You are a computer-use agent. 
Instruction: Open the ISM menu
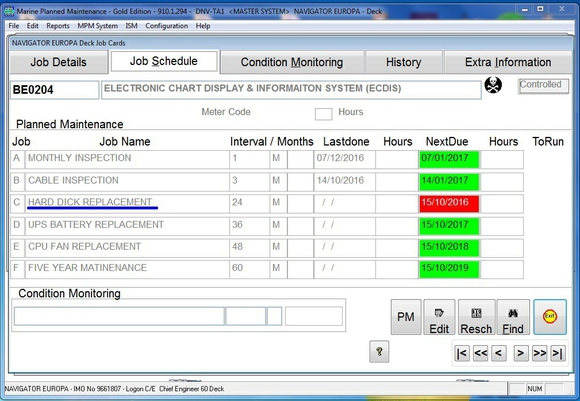(131, 26)
